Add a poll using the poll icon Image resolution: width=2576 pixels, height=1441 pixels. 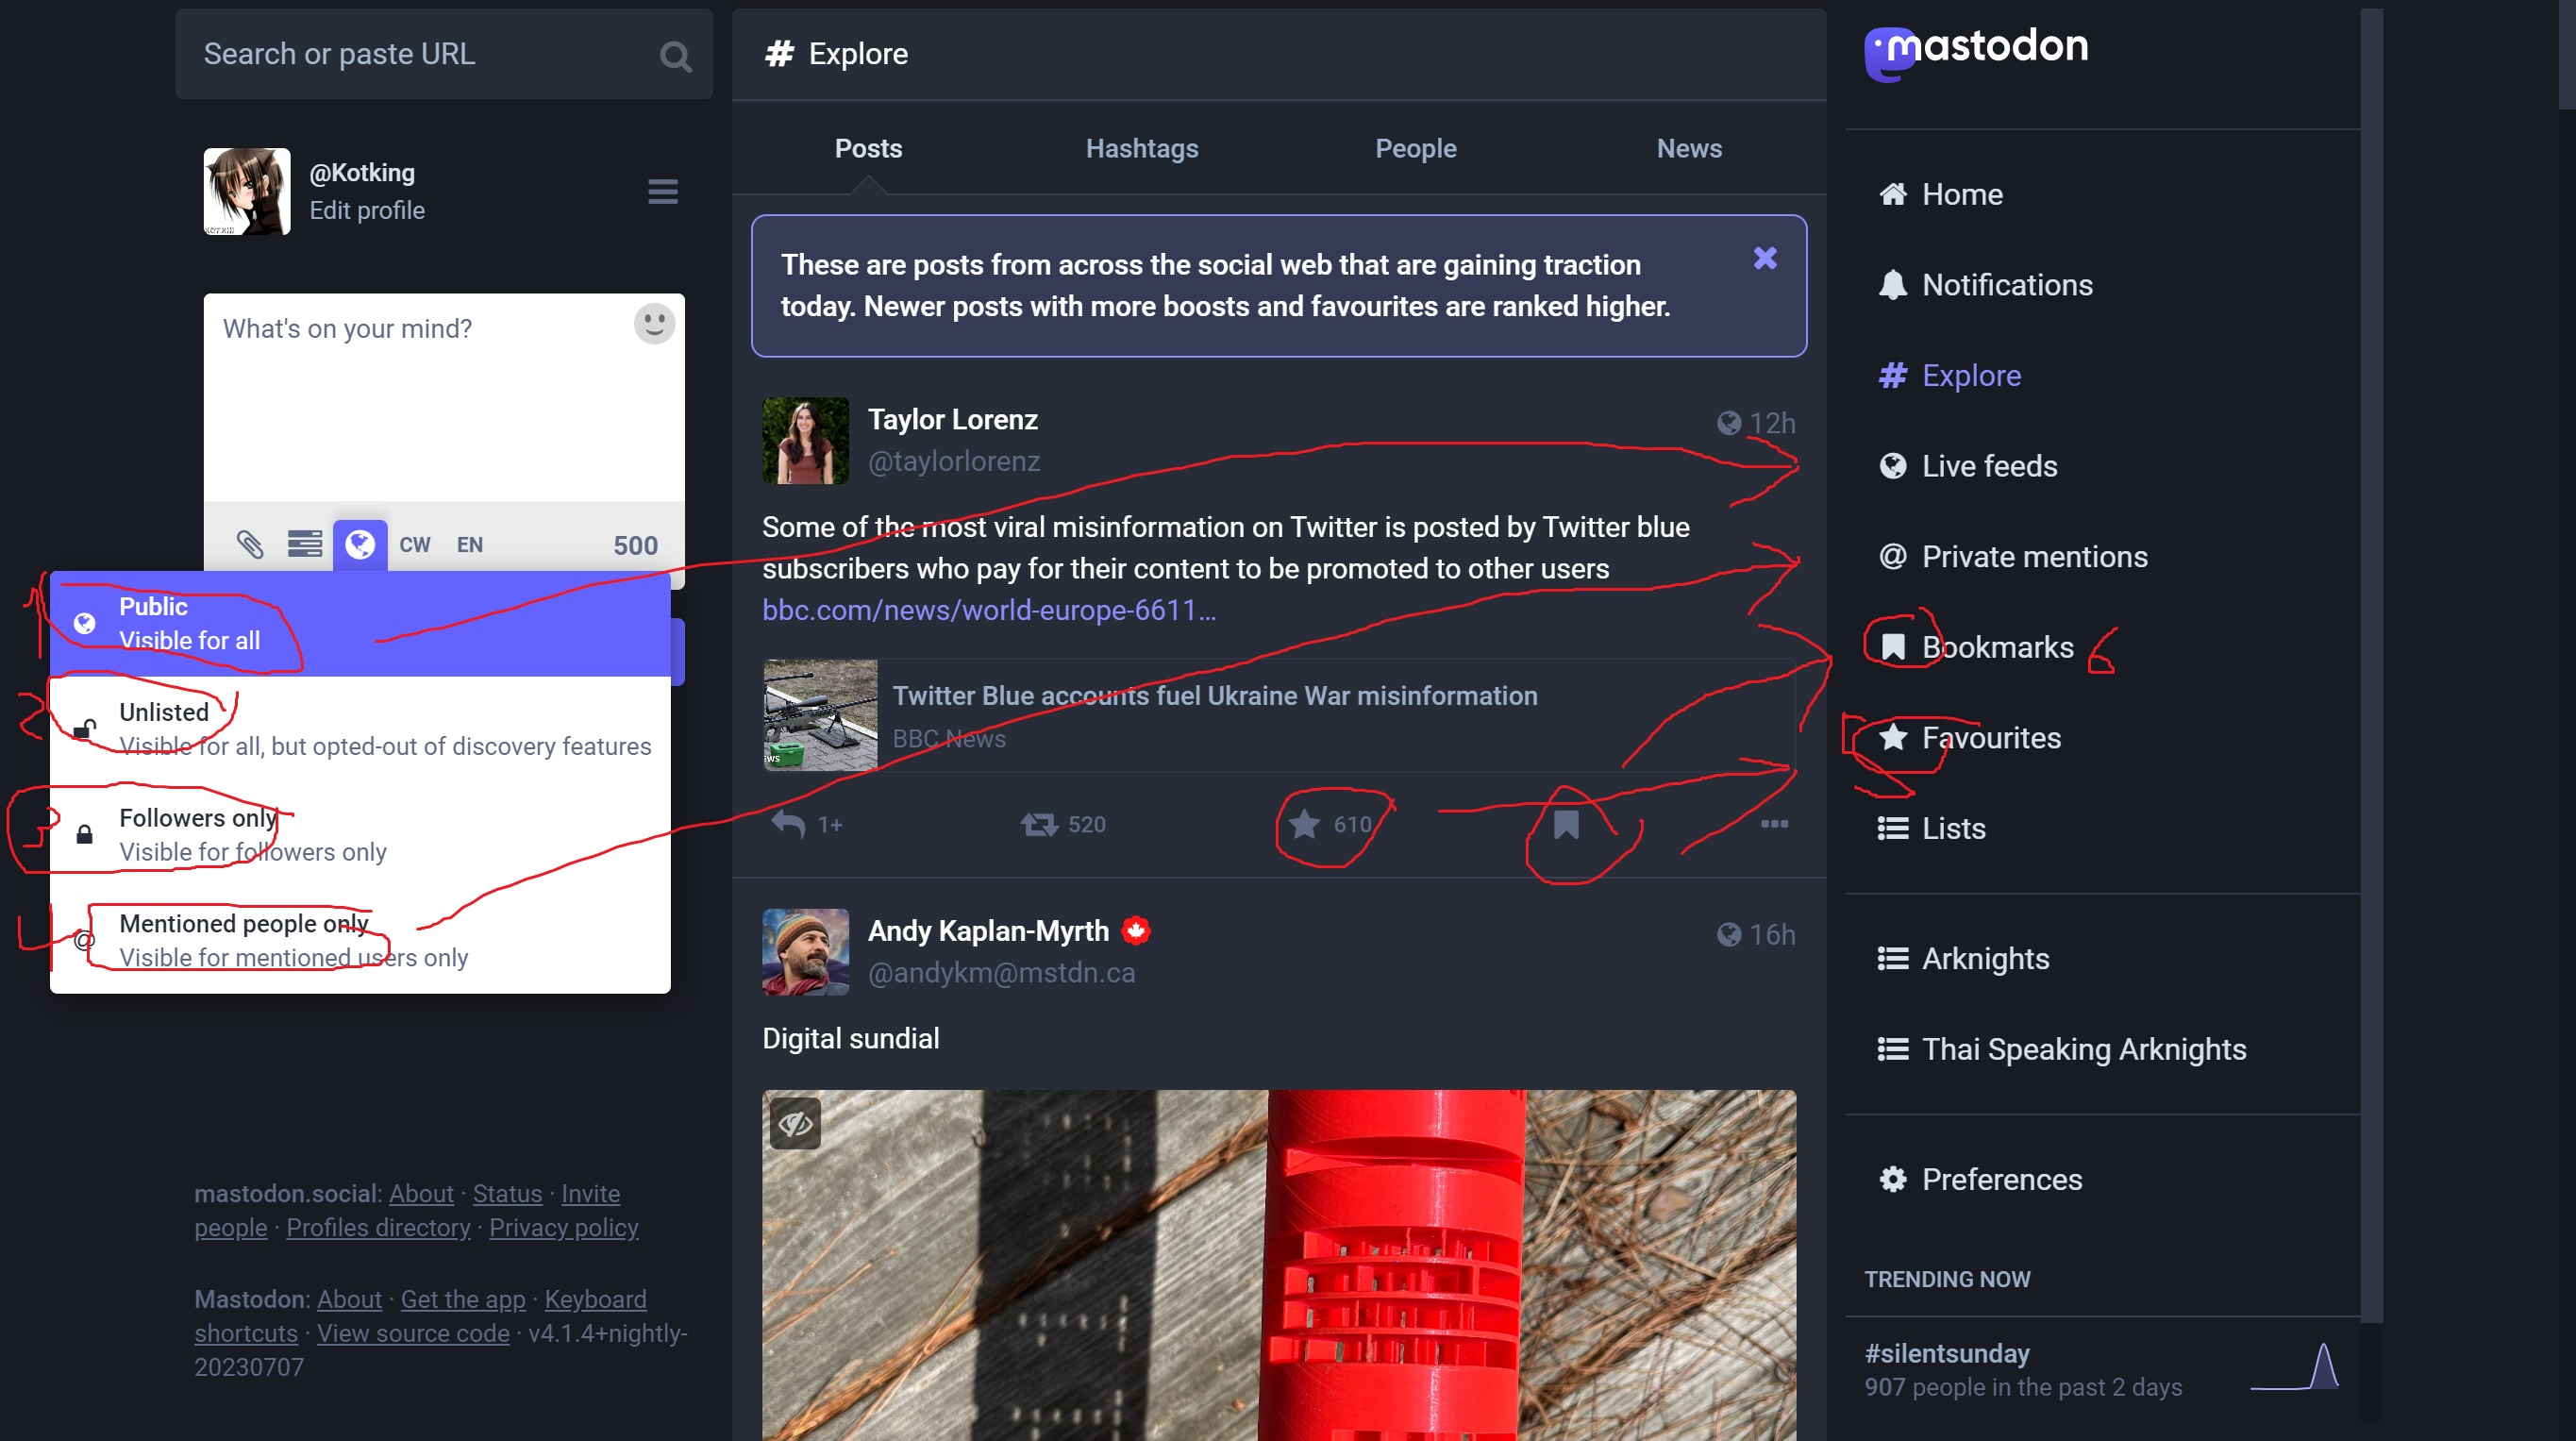pyautogui.click(x=305, y=544)
